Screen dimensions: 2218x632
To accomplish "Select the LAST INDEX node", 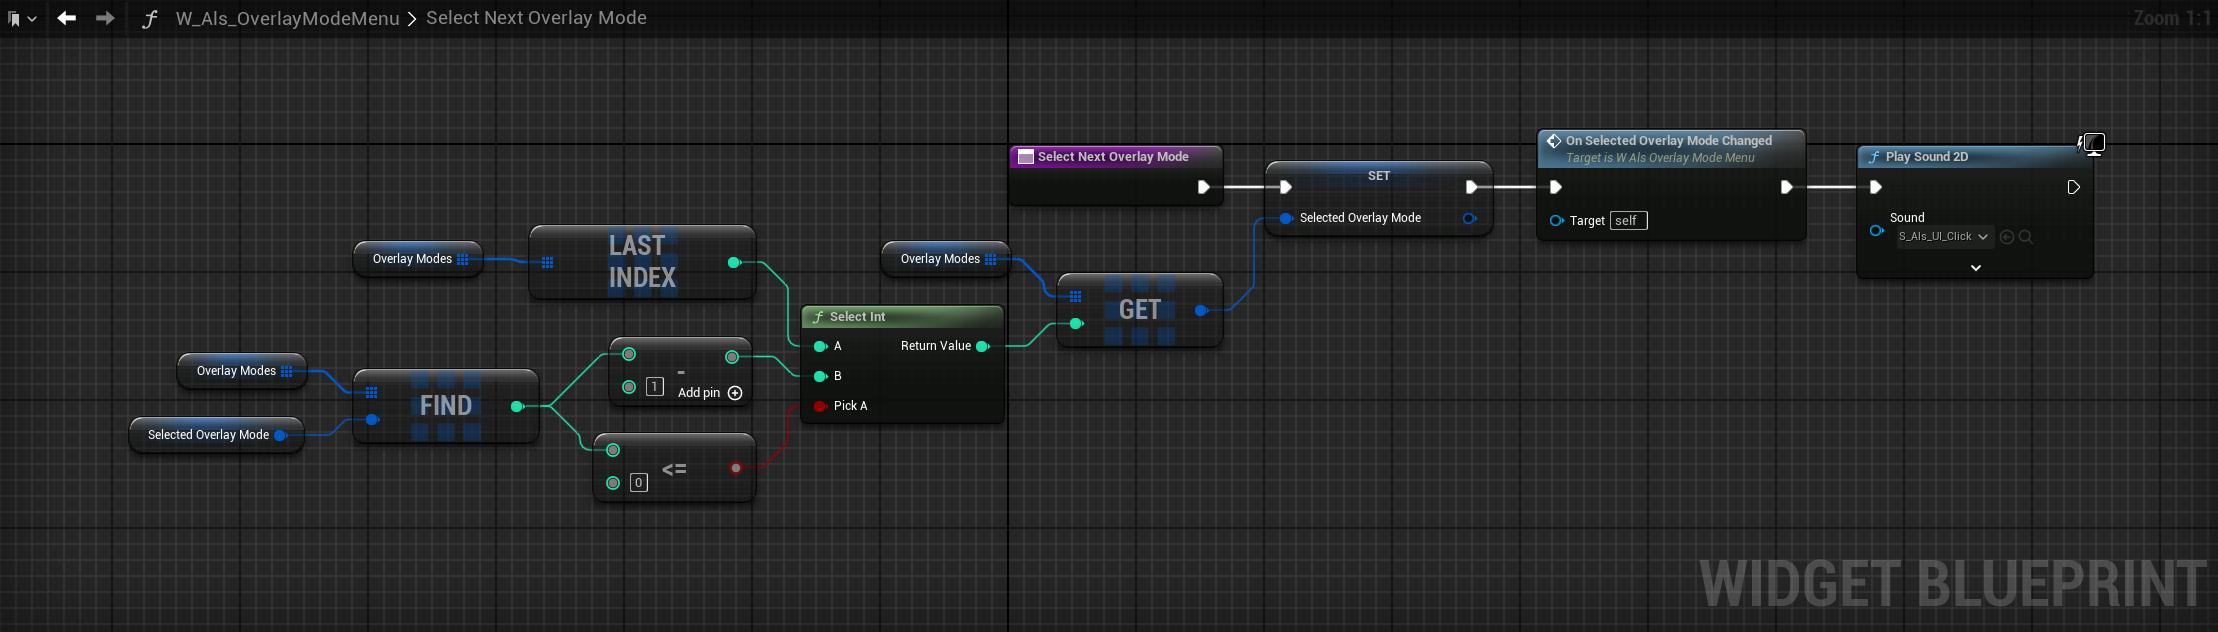I will 642,262.
